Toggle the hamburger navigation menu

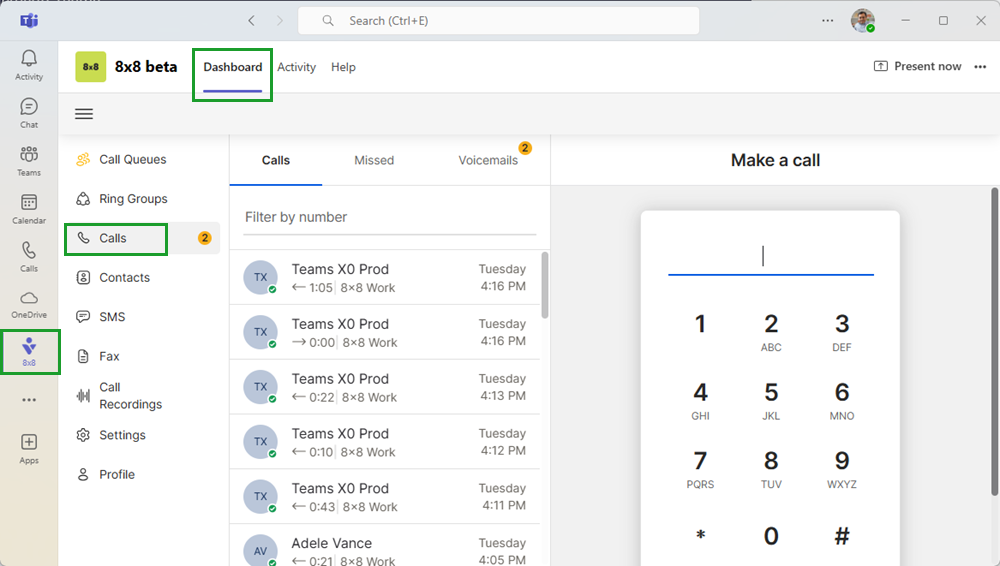pos(84,114)
